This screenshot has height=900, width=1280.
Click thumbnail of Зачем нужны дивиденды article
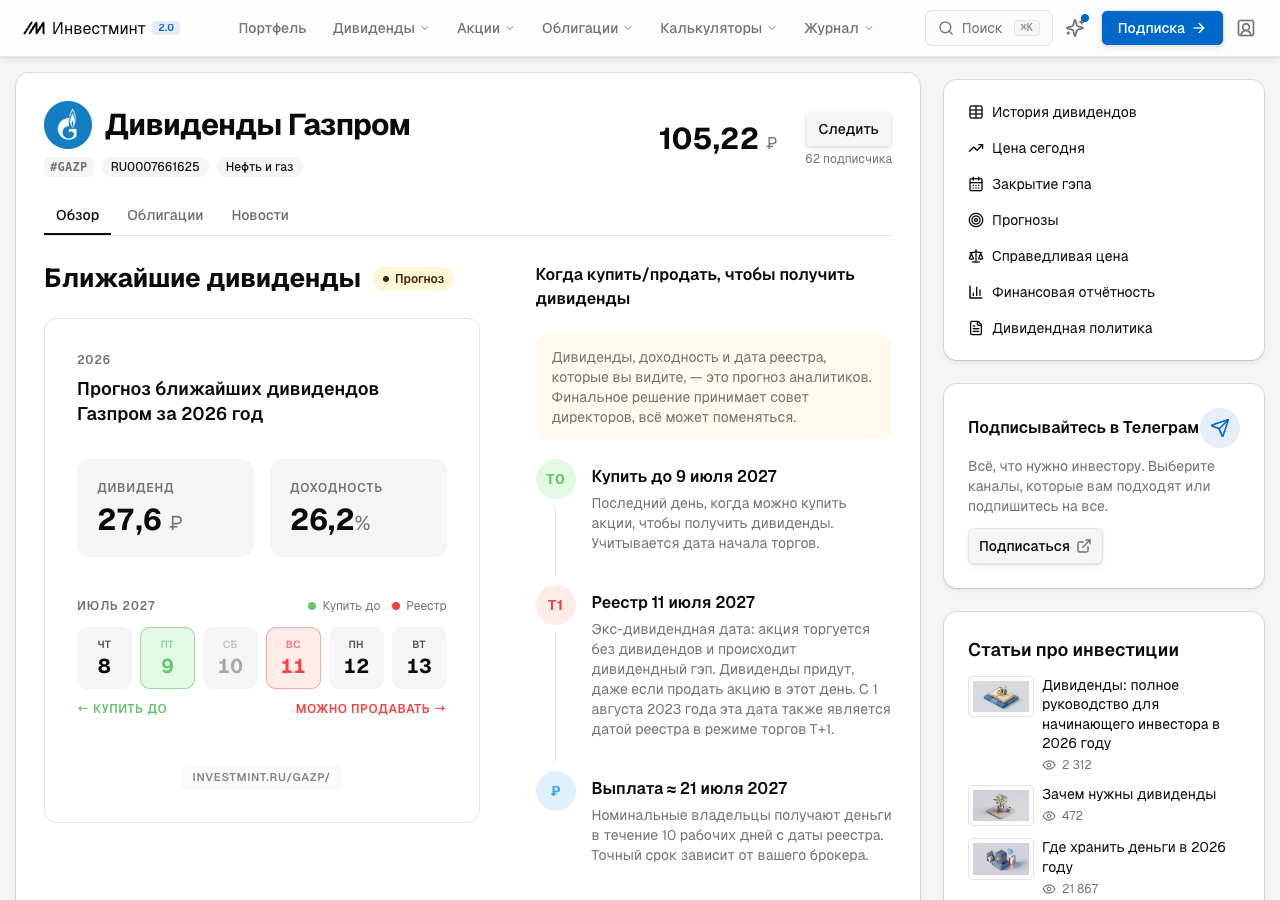tap(1001, 805)
